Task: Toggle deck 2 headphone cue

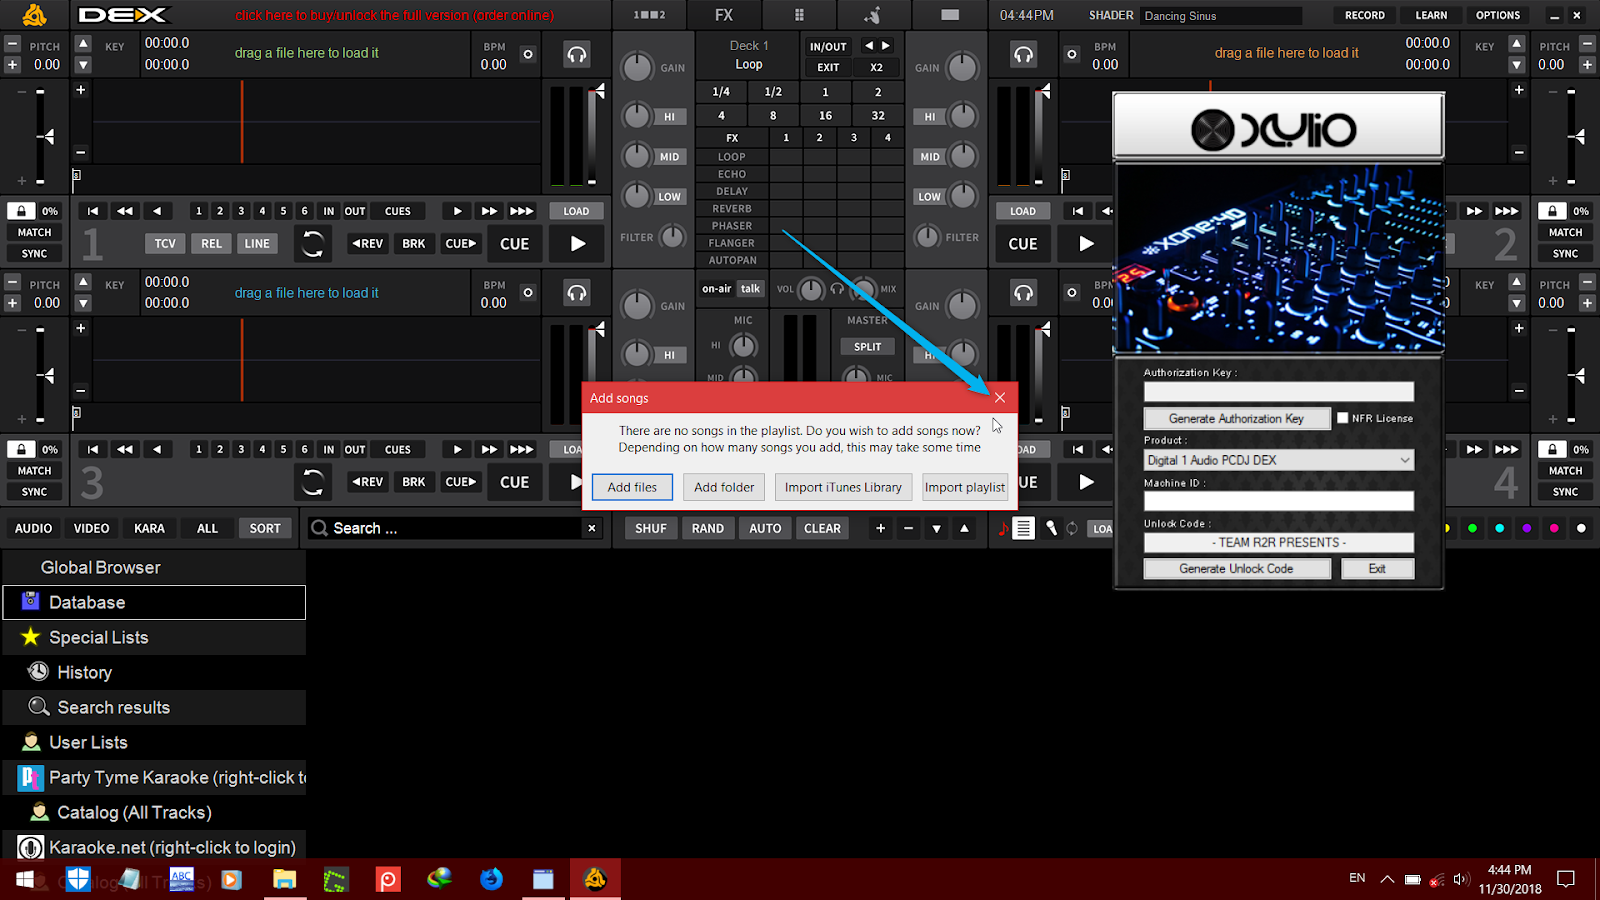Action: tap(1023, 54)
